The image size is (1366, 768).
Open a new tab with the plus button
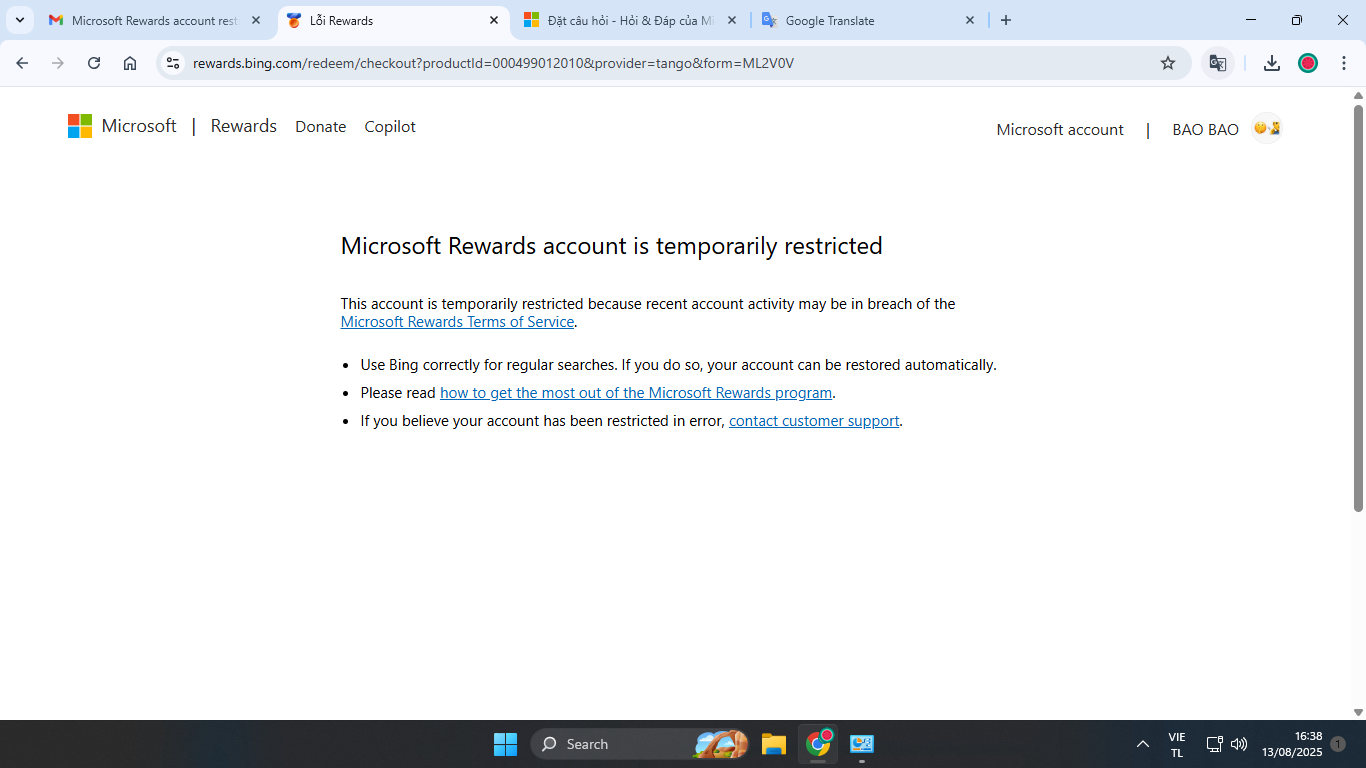[1006, 19]
